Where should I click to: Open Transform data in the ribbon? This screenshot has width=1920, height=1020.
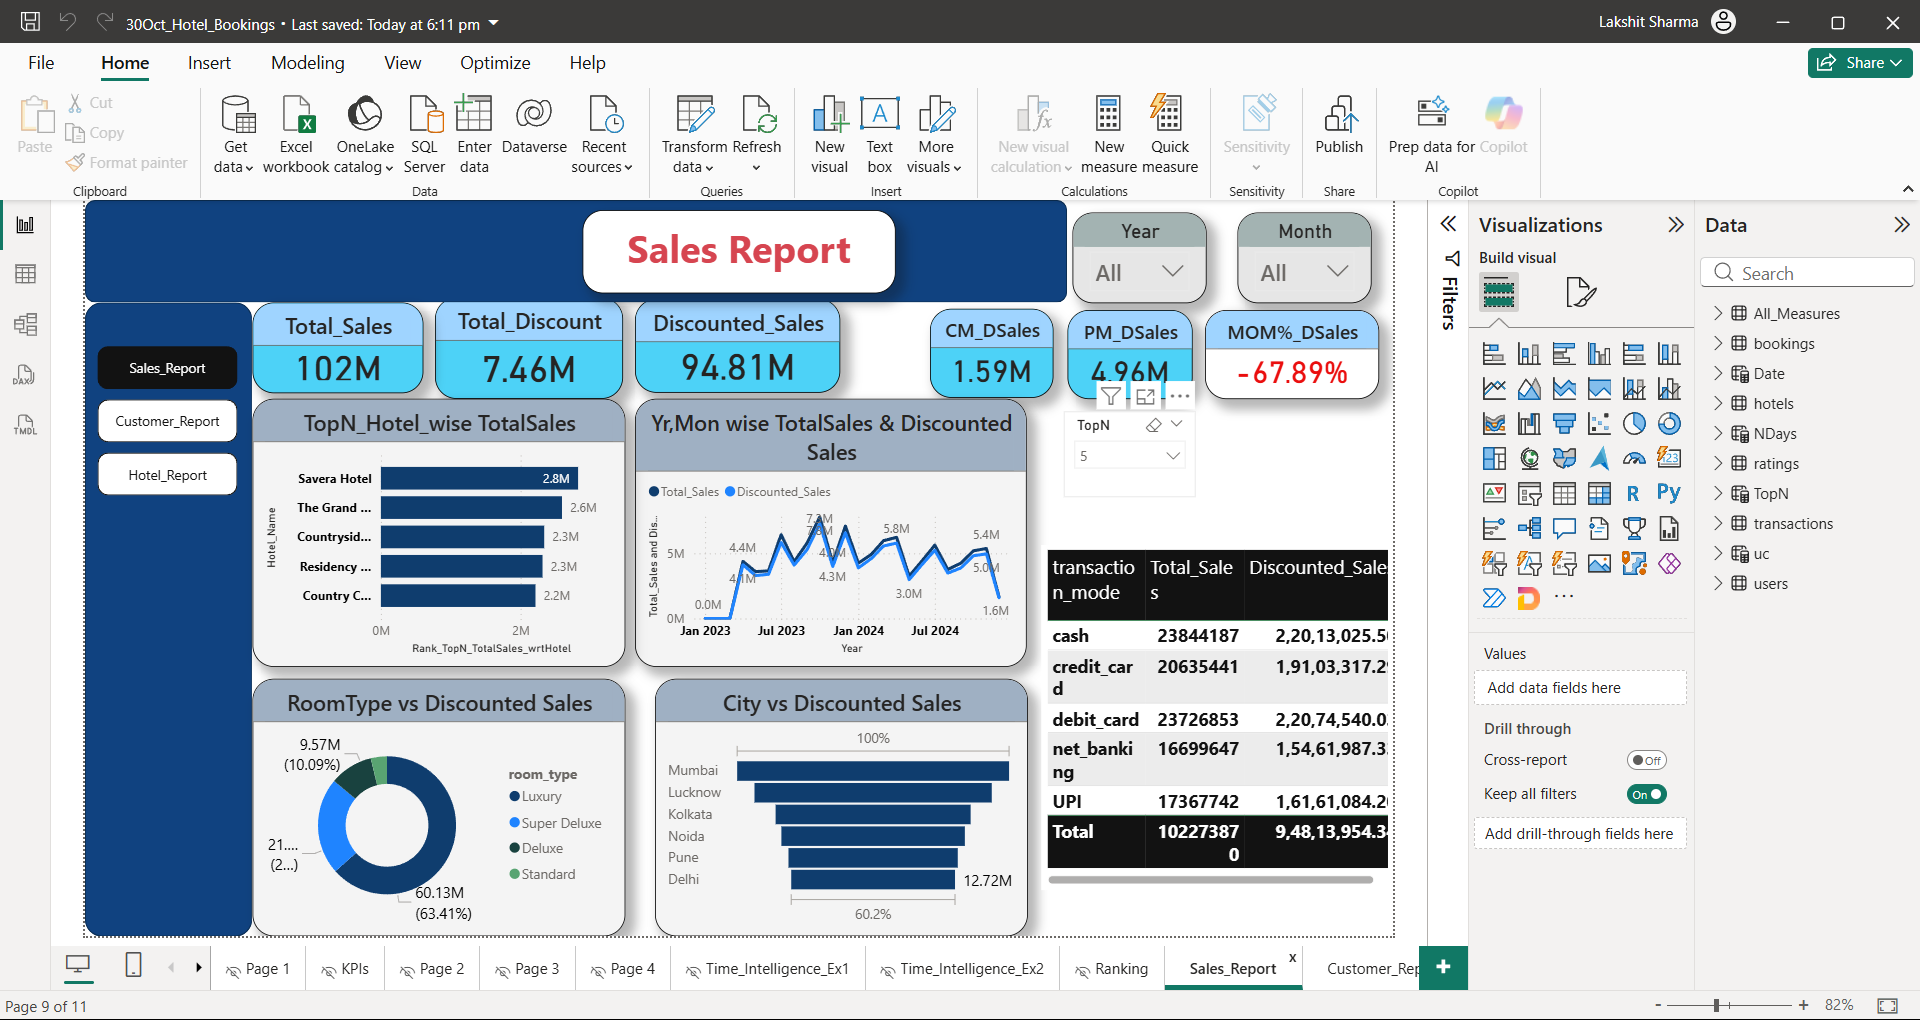[x=694, y=134]
